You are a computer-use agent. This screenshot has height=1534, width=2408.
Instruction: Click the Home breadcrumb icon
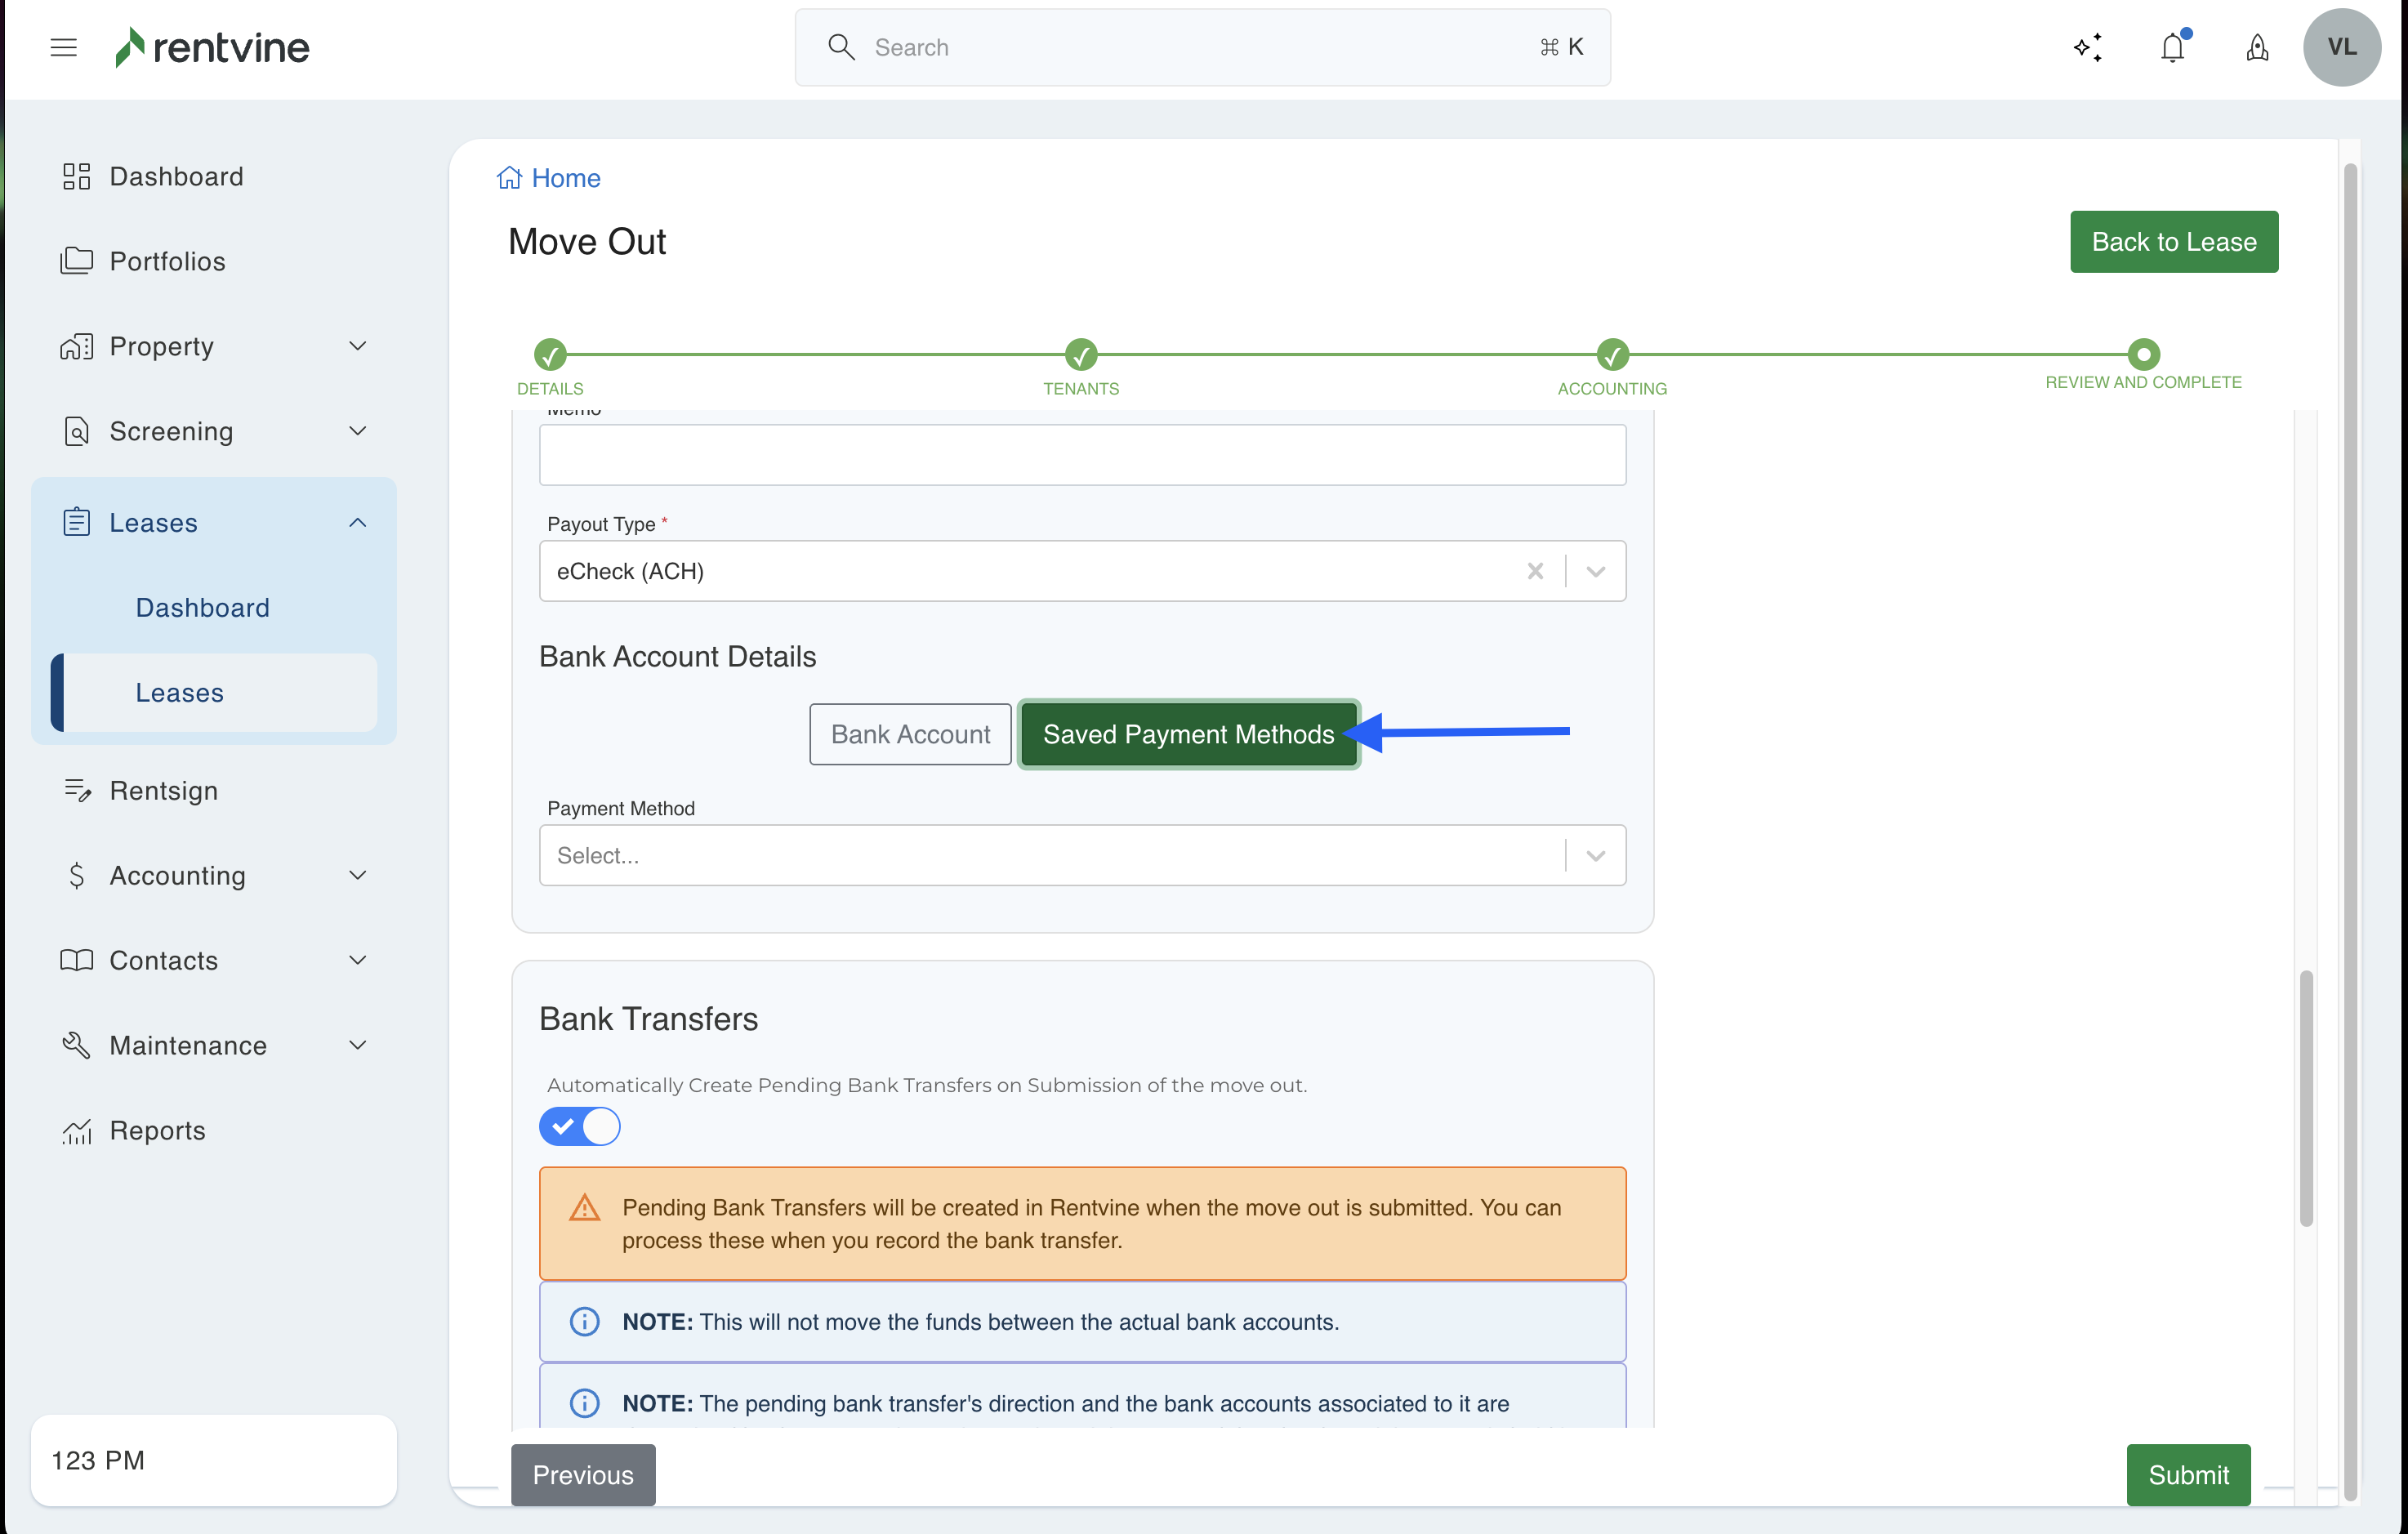pos(509,178)
